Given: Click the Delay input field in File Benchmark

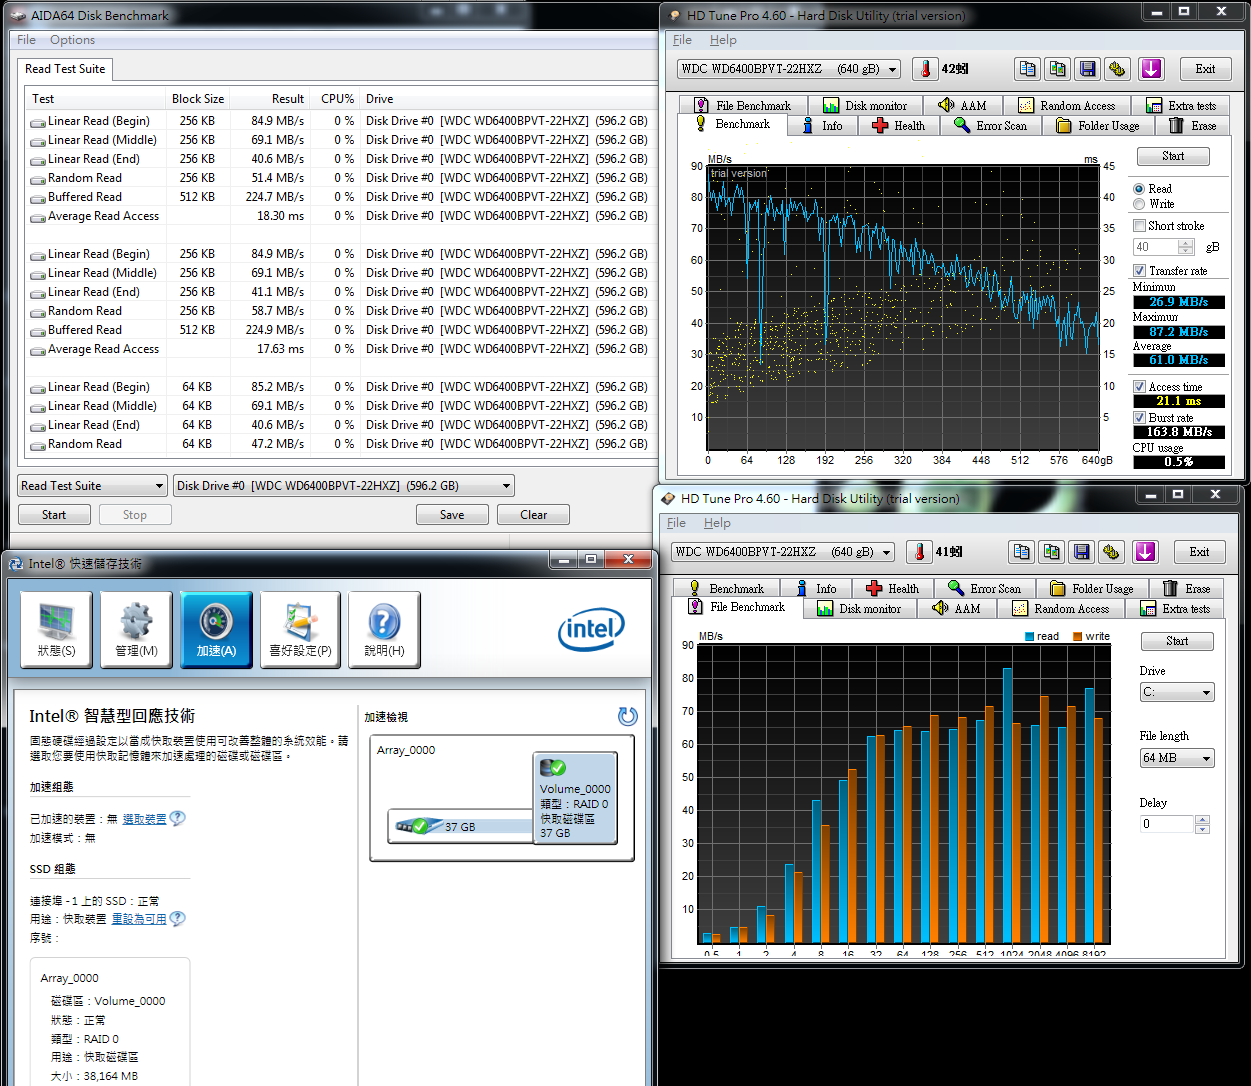Looking at the screenshot, I should (x=1168, y=824).
